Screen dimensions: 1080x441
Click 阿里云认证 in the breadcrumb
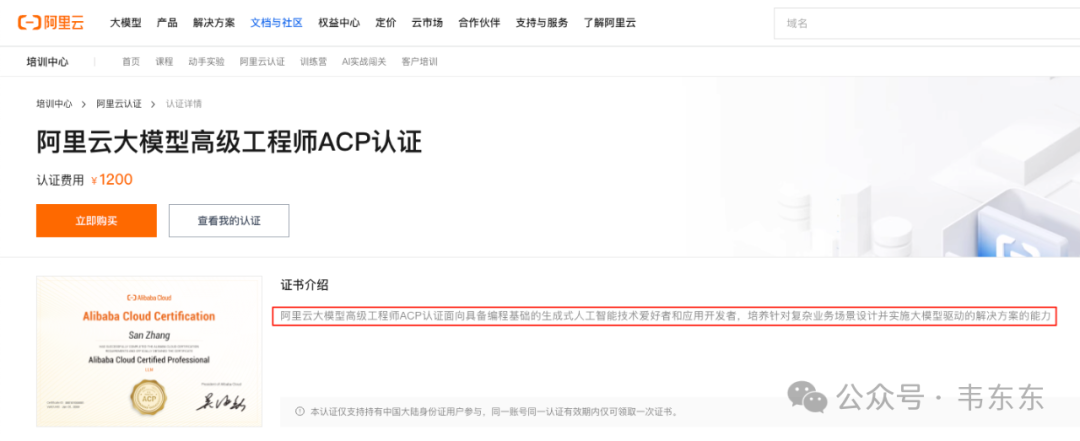(118, 104)
